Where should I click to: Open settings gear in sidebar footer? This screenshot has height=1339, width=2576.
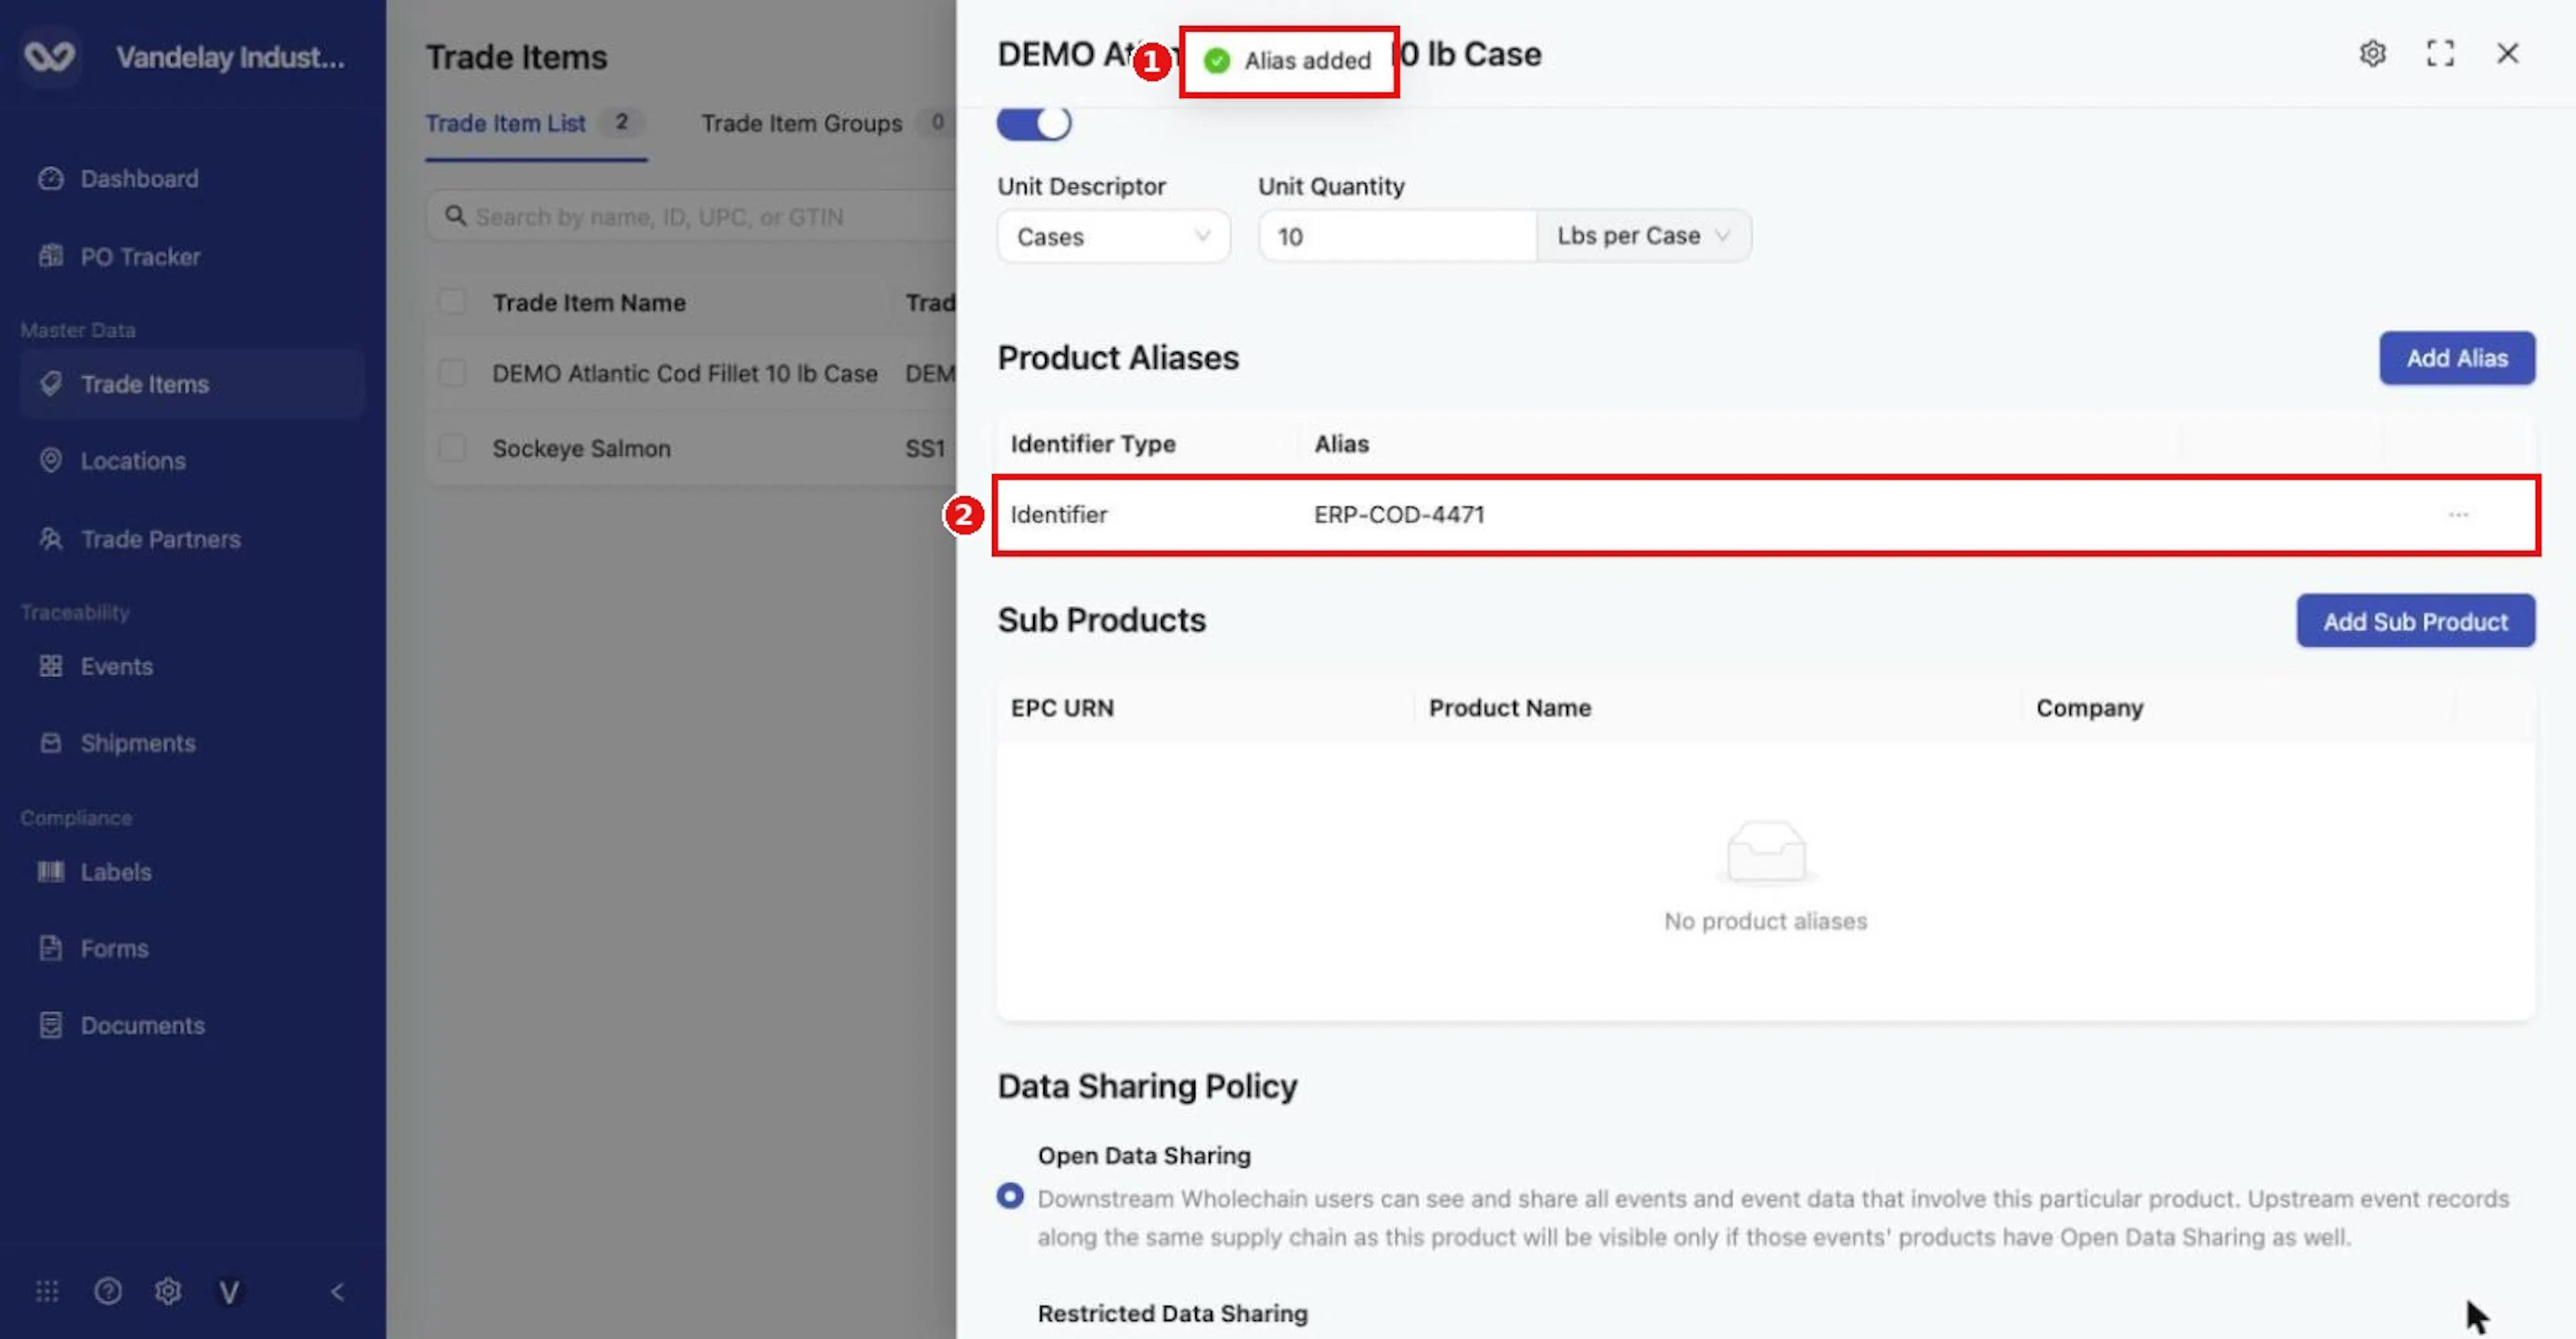(x=168, y=1291)
